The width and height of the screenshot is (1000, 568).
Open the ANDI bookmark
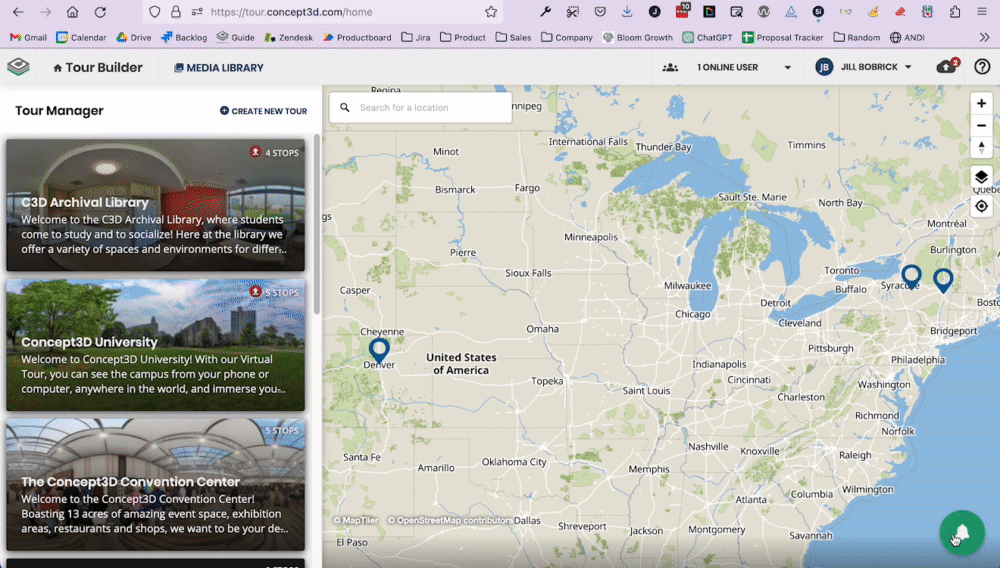point(908,38)
